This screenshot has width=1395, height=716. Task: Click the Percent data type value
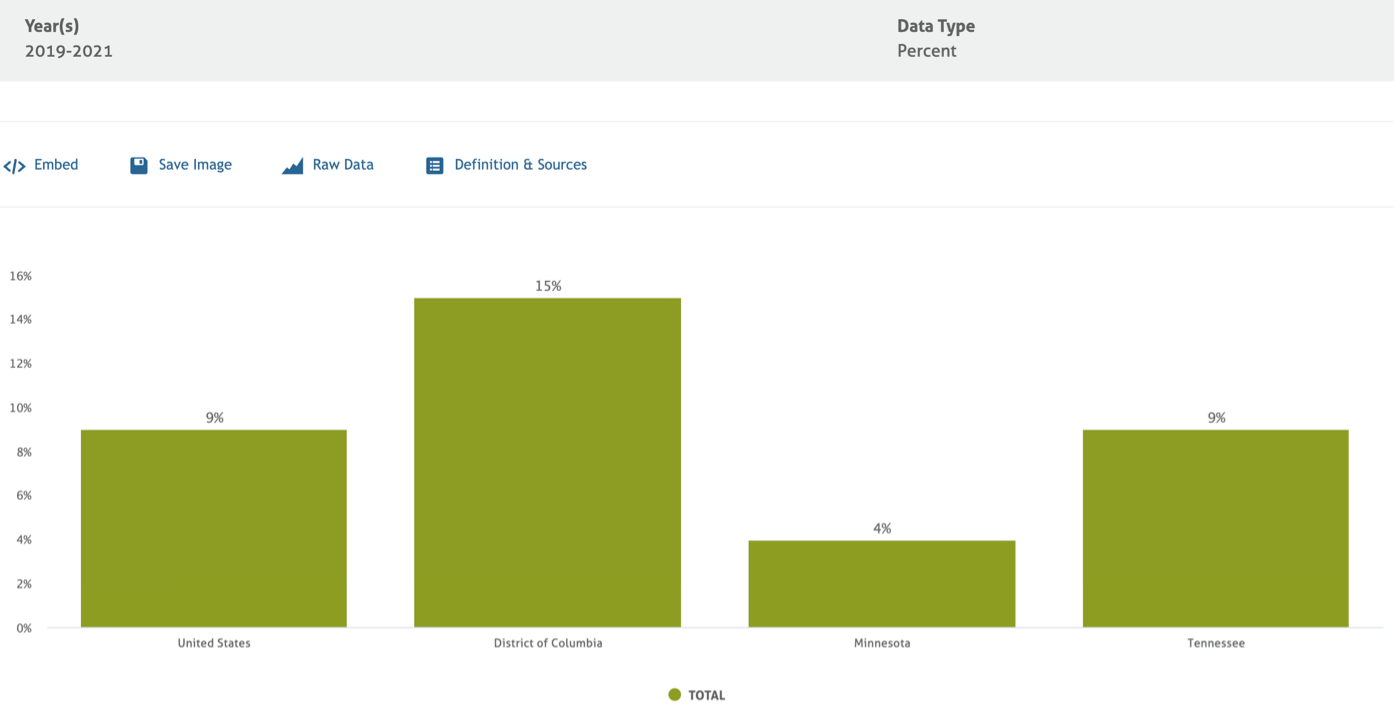(x=927, y=51)
